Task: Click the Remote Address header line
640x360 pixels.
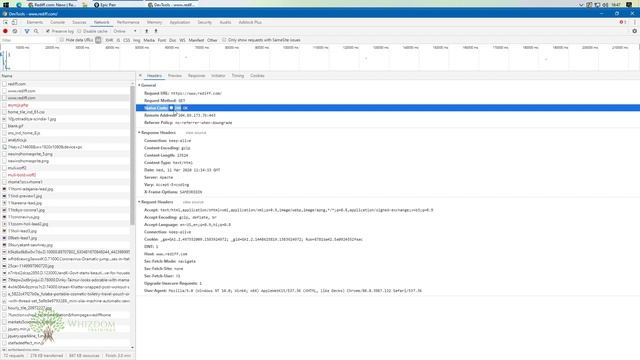Action: (180, 115)
